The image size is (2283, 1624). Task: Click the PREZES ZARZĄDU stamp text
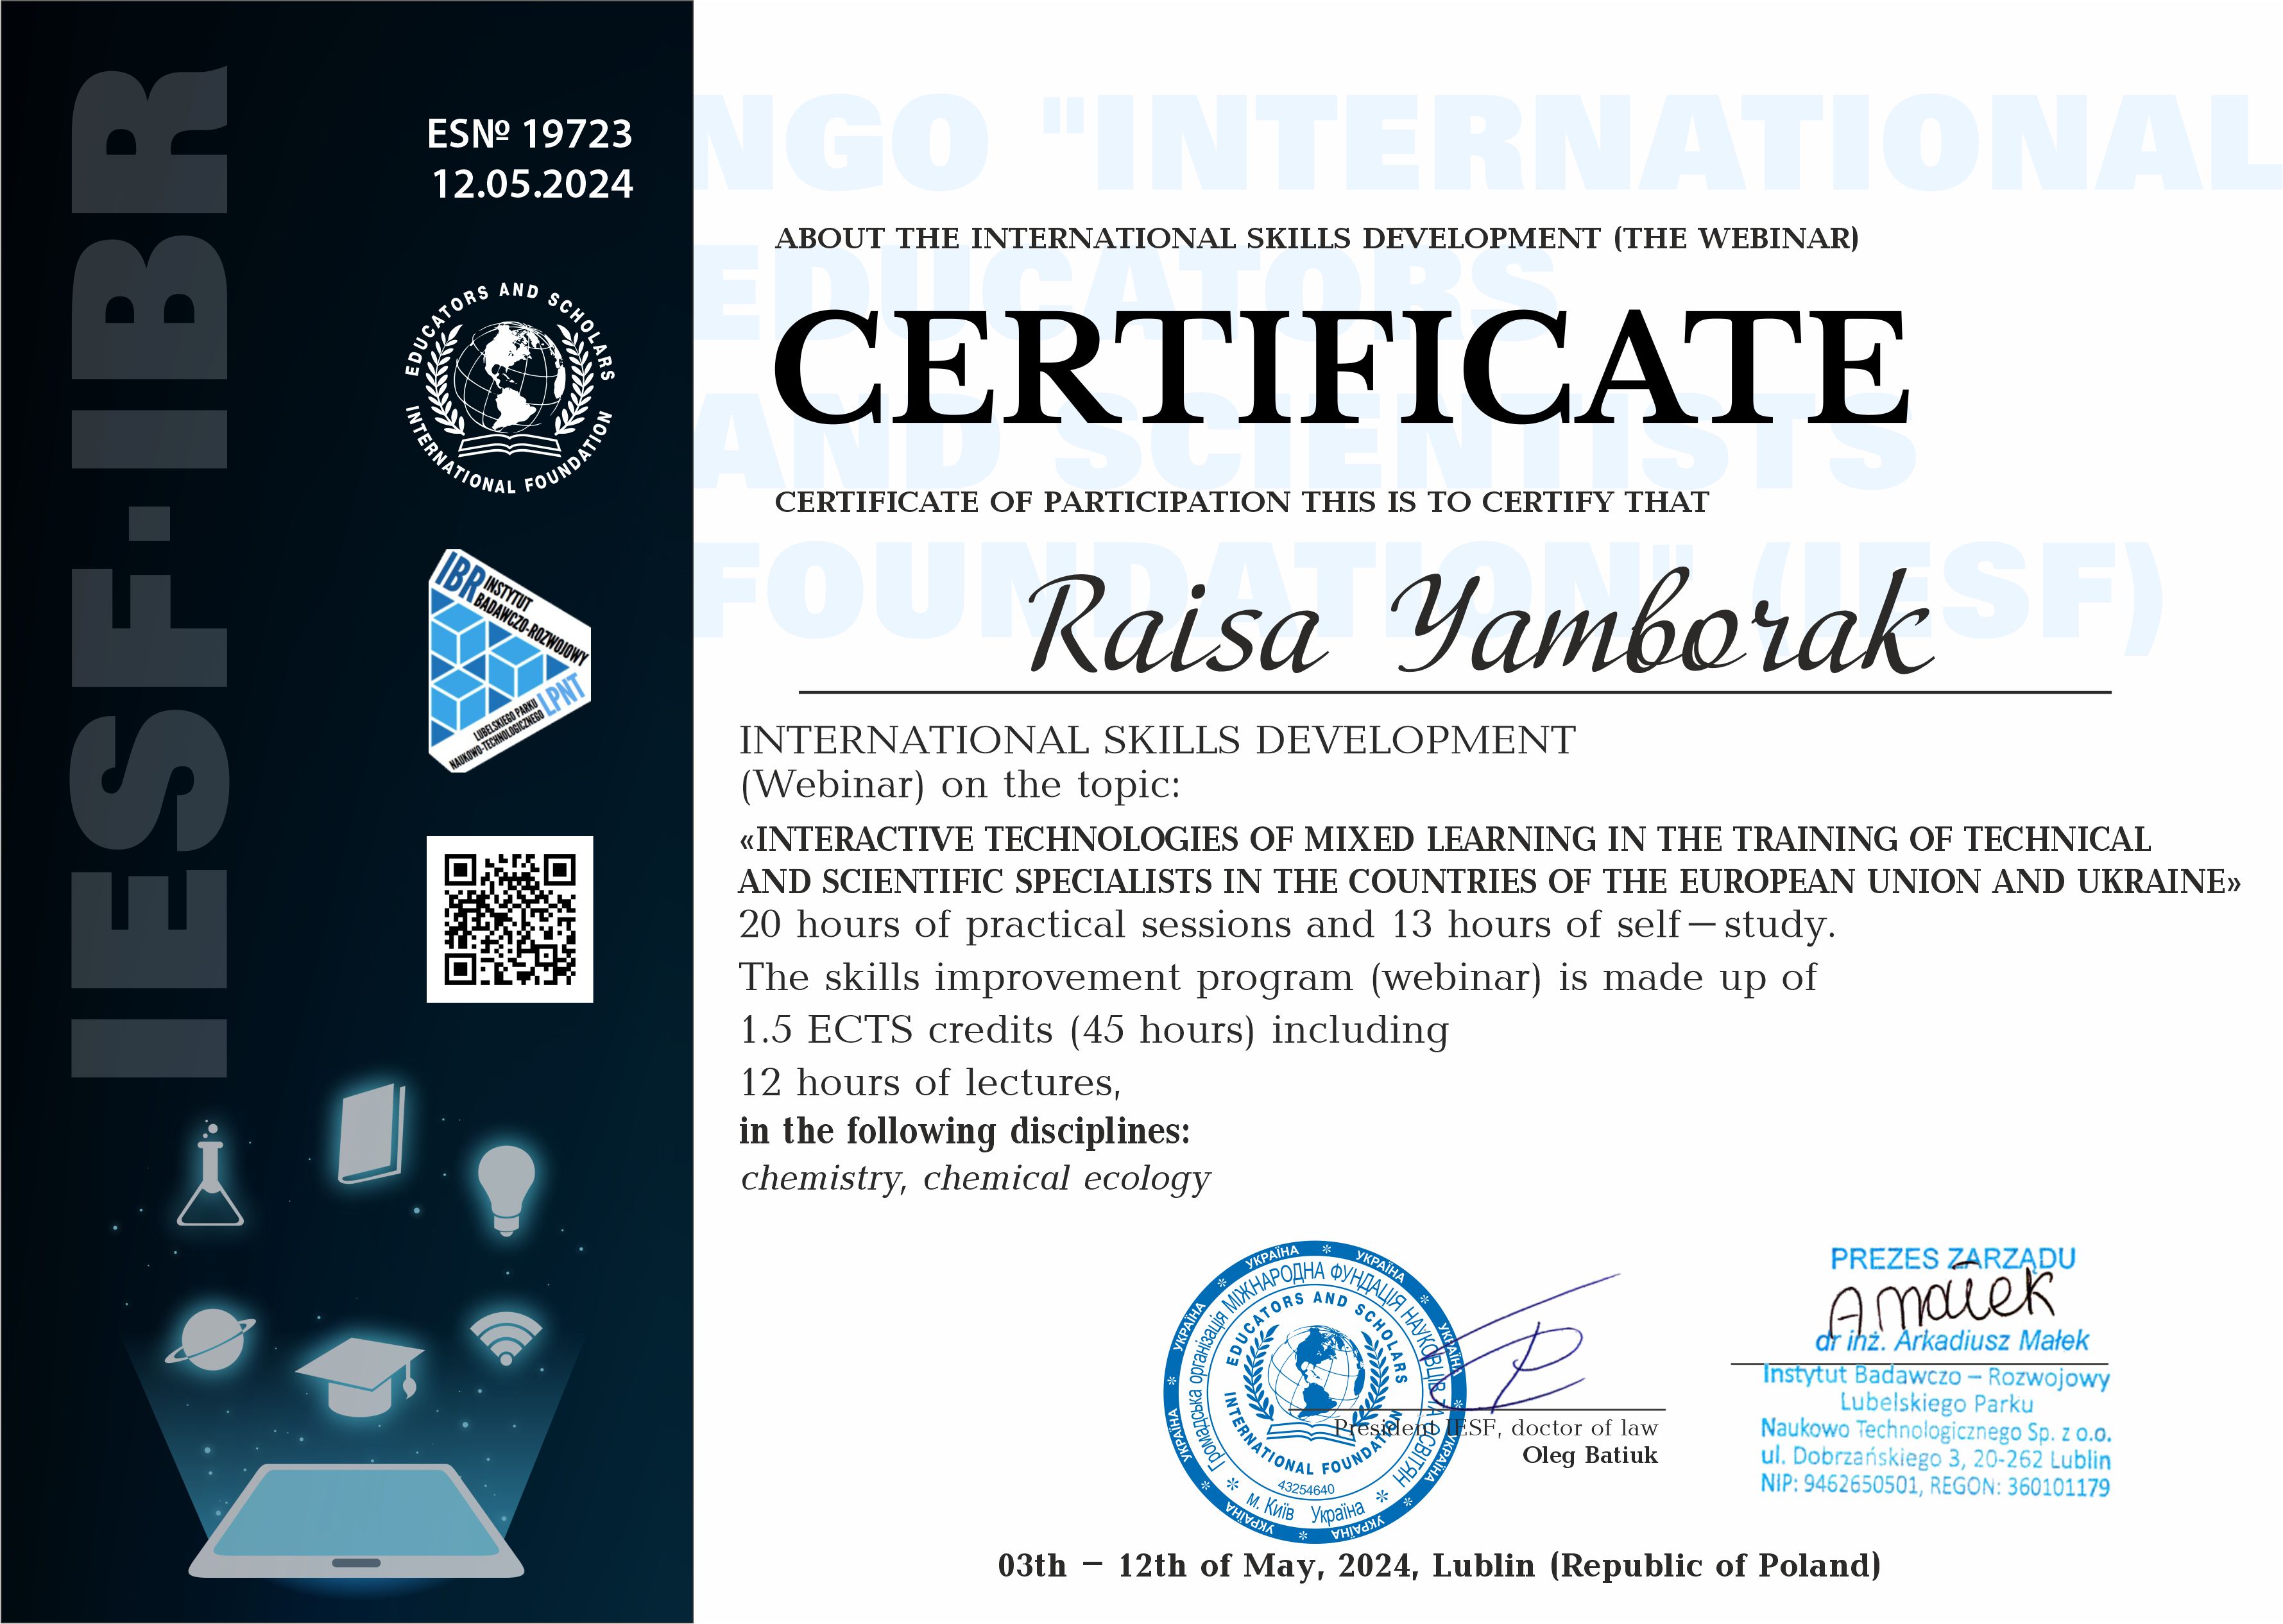coord(1953,1259)
